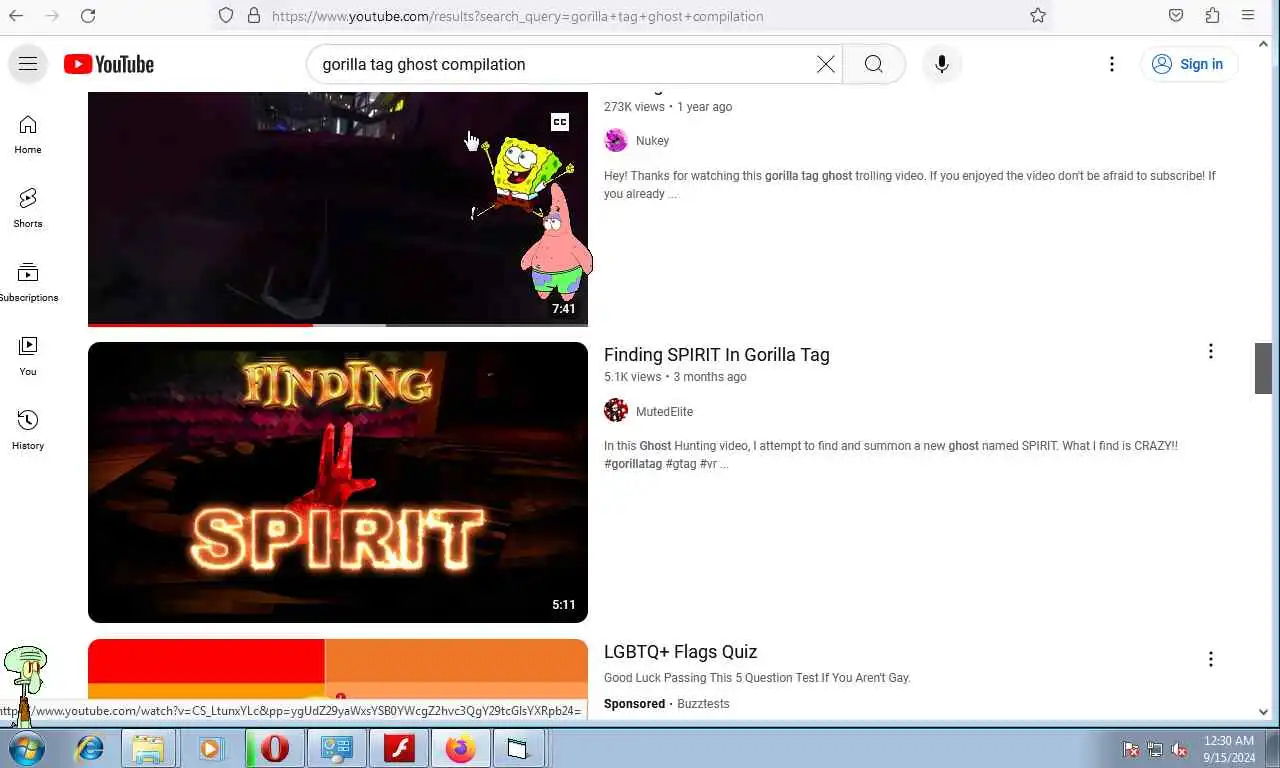
Task: Start voice search with the microphone
Action: [x=941, y=64]
